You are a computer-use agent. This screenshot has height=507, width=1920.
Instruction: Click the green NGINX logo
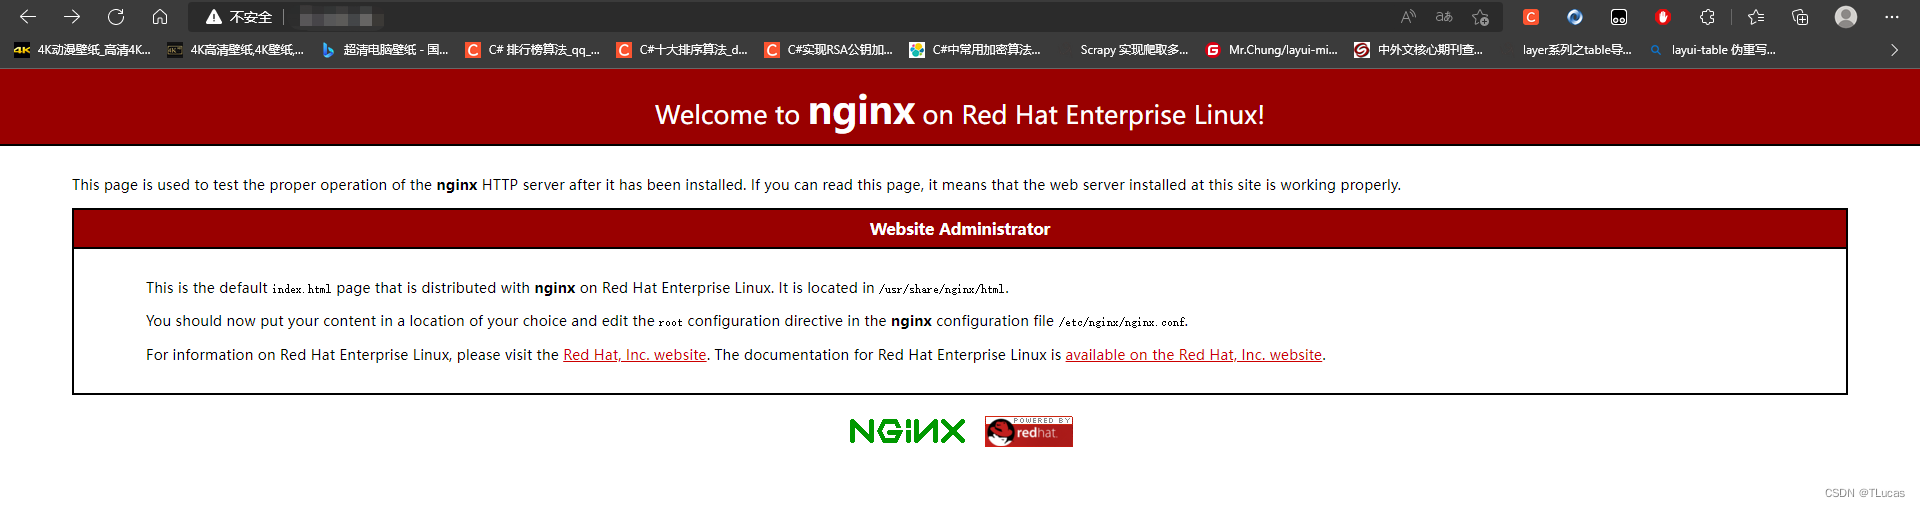pos(907,431)
